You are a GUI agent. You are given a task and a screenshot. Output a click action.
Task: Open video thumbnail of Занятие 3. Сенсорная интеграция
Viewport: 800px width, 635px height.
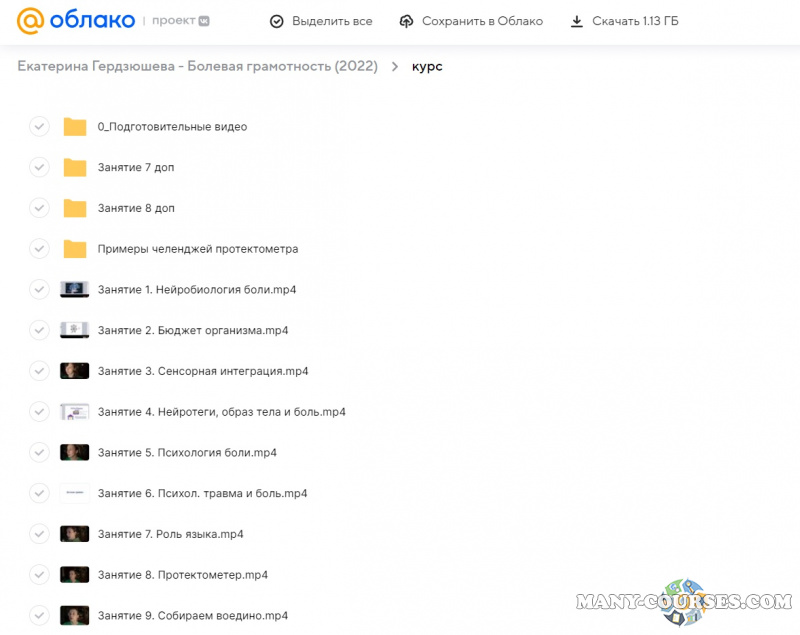pyautogui.click(x=75, y=371)
